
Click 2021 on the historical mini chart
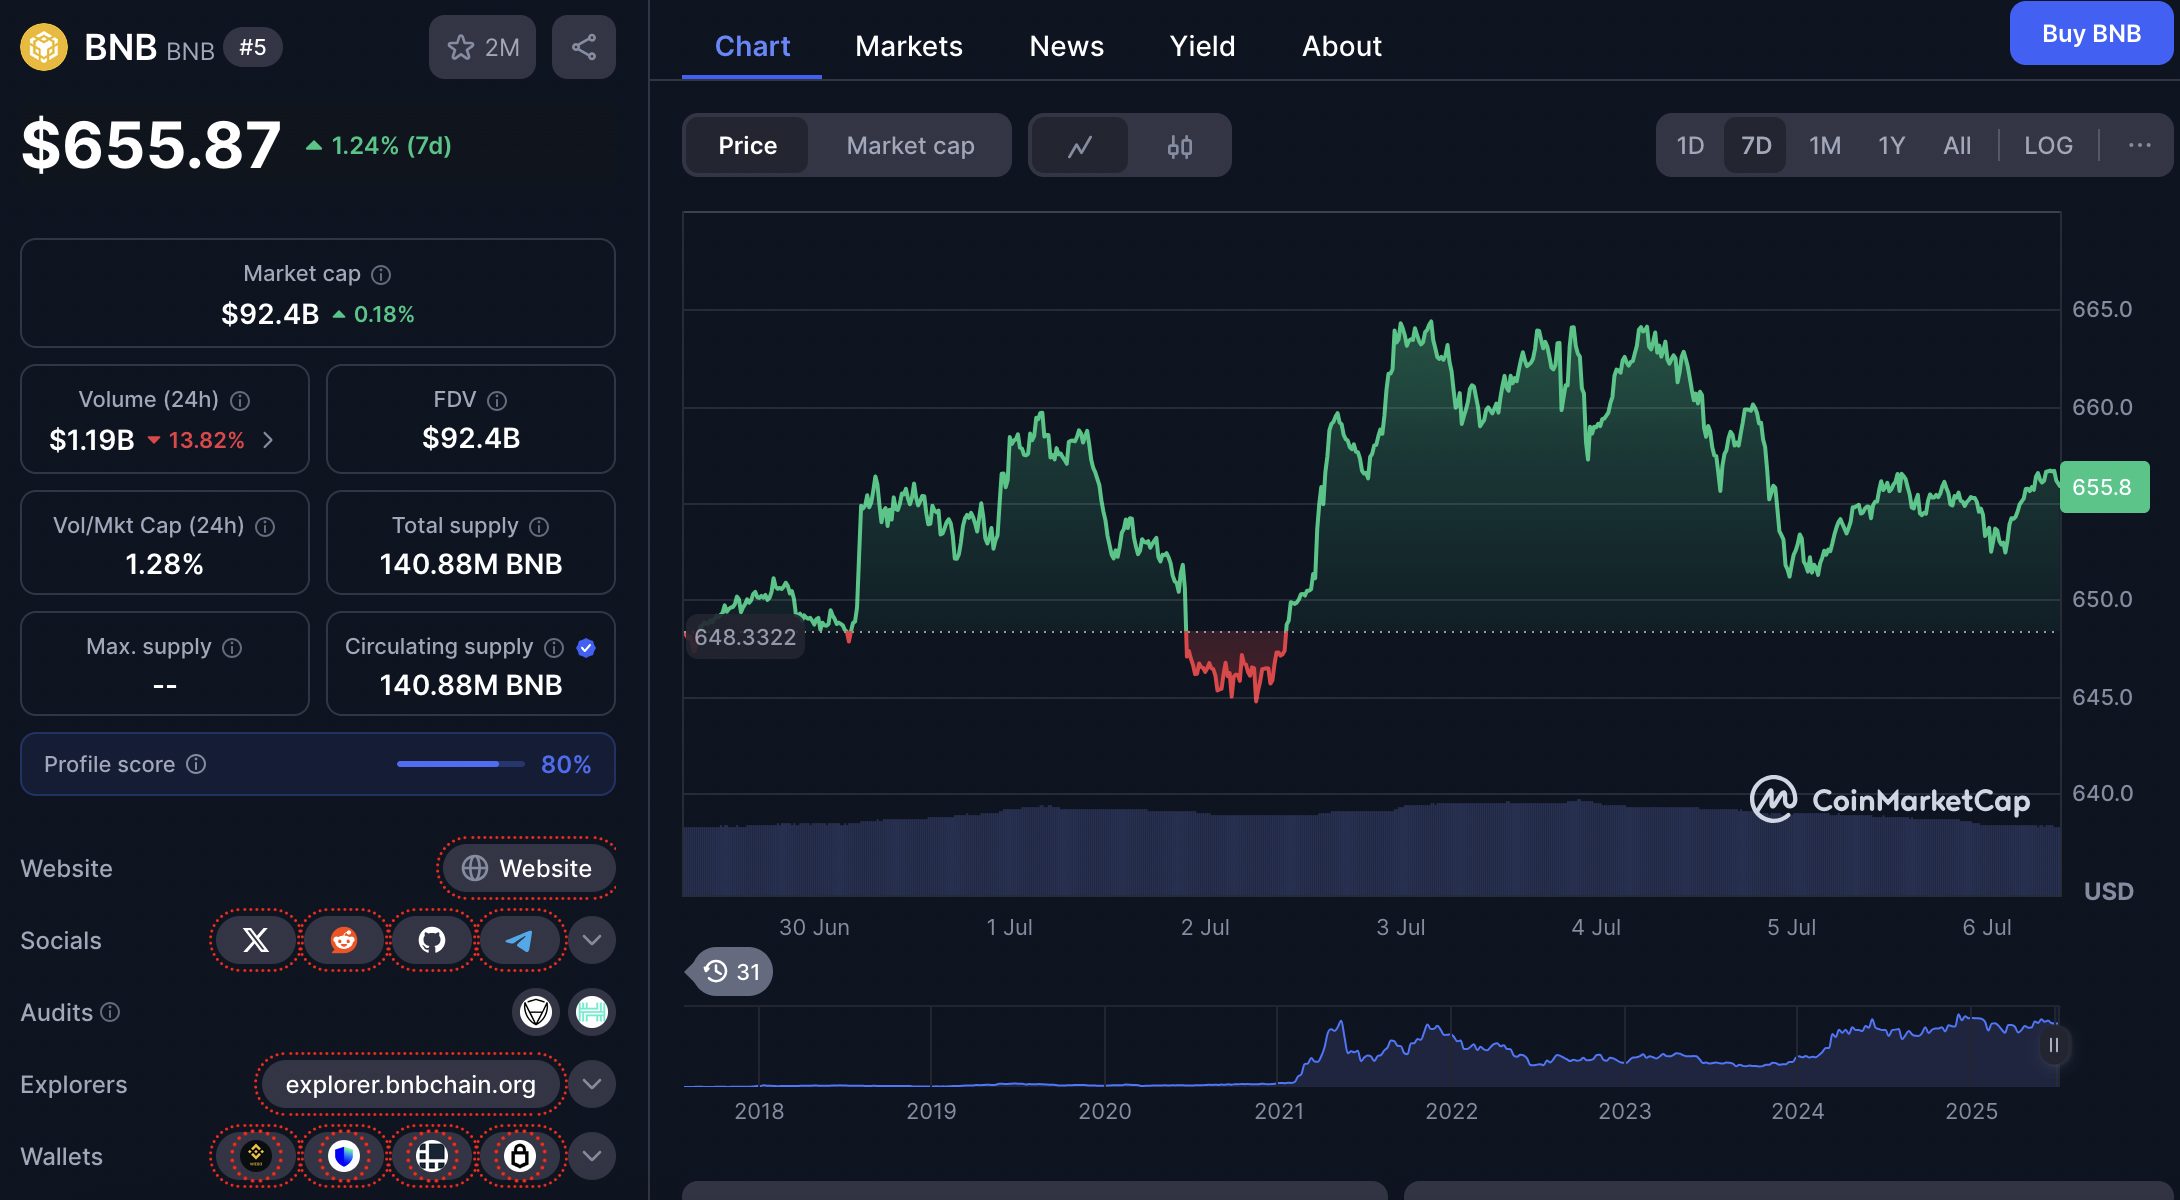[1279, 1111]
